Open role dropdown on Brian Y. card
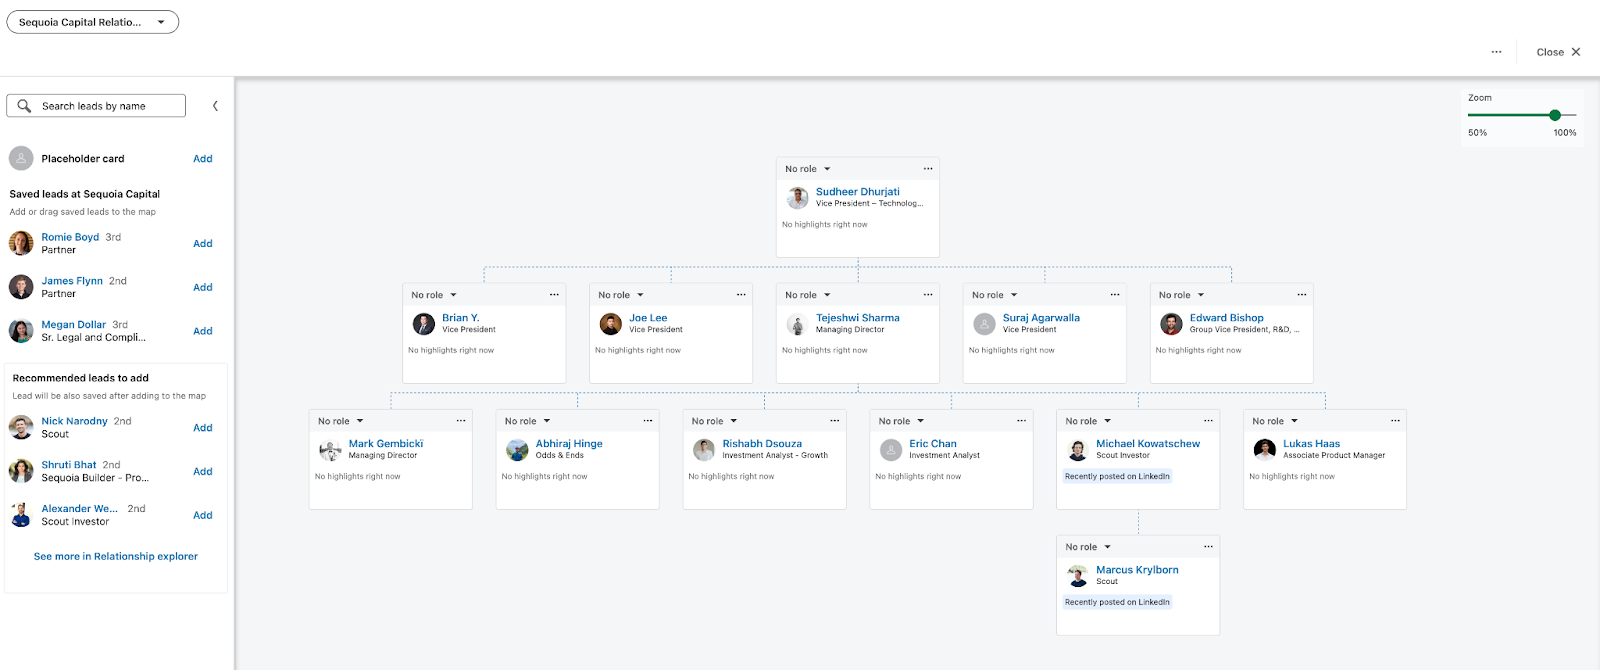This screenshot has height=670, width=1600. click(x=434, y=295)
